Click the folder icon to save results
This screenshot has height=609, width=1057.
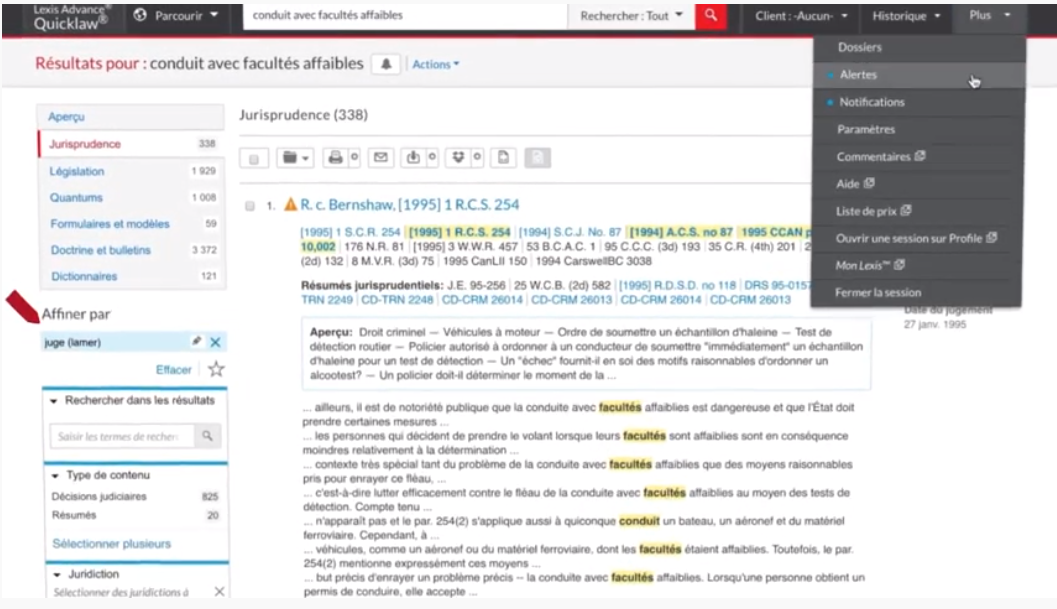point(287,159)
